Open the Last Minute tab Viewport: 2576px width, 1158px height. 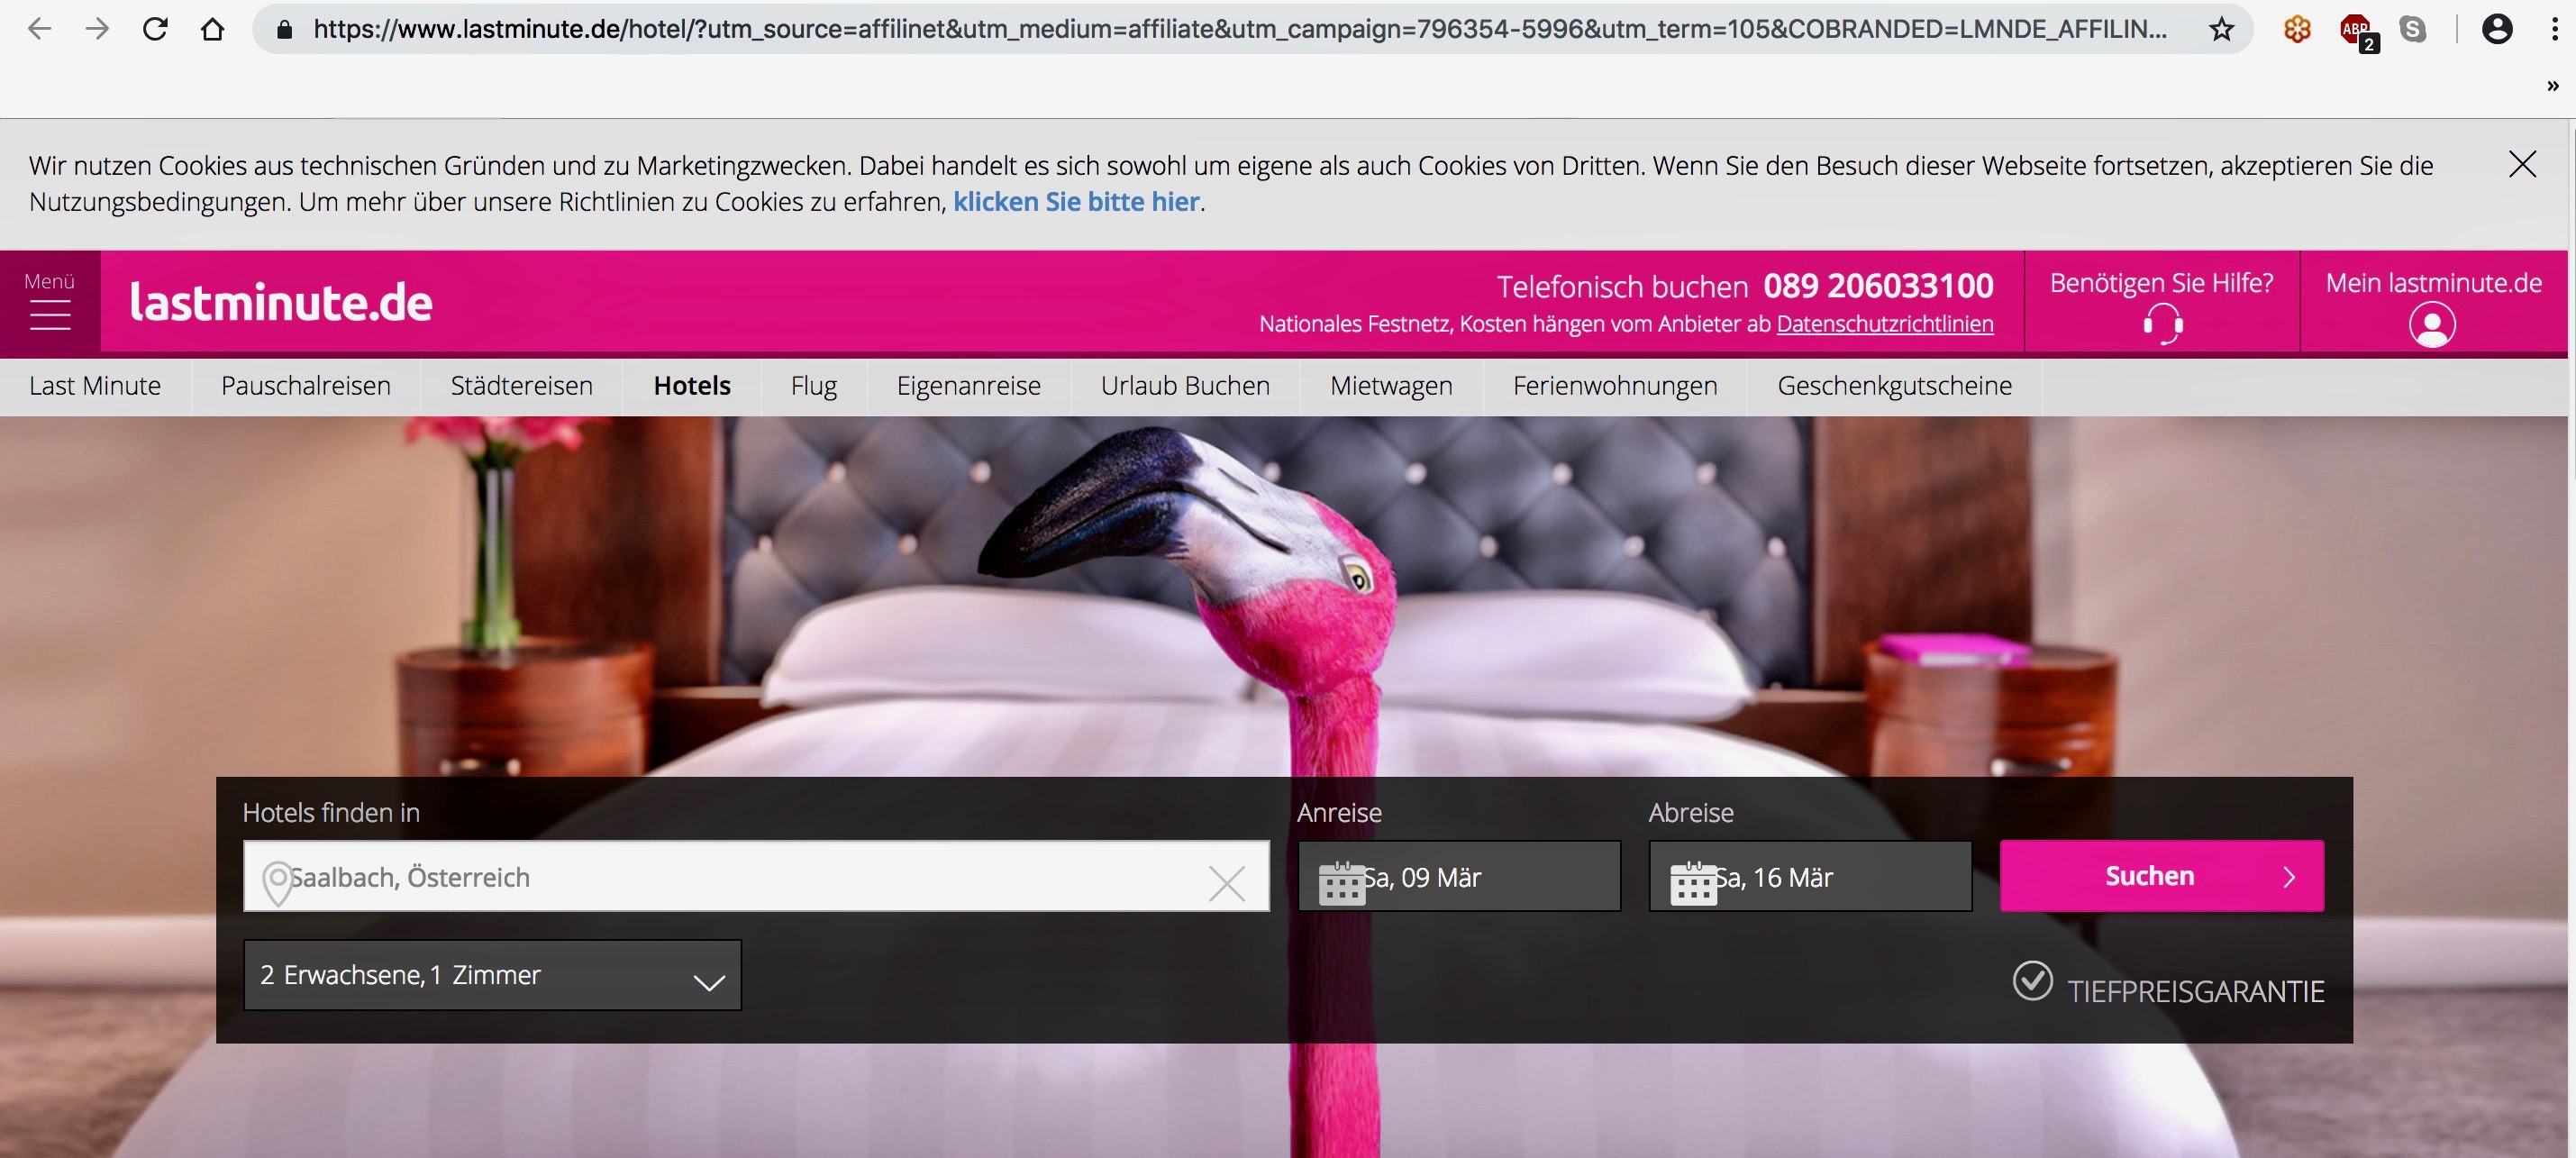pos(95,386)
